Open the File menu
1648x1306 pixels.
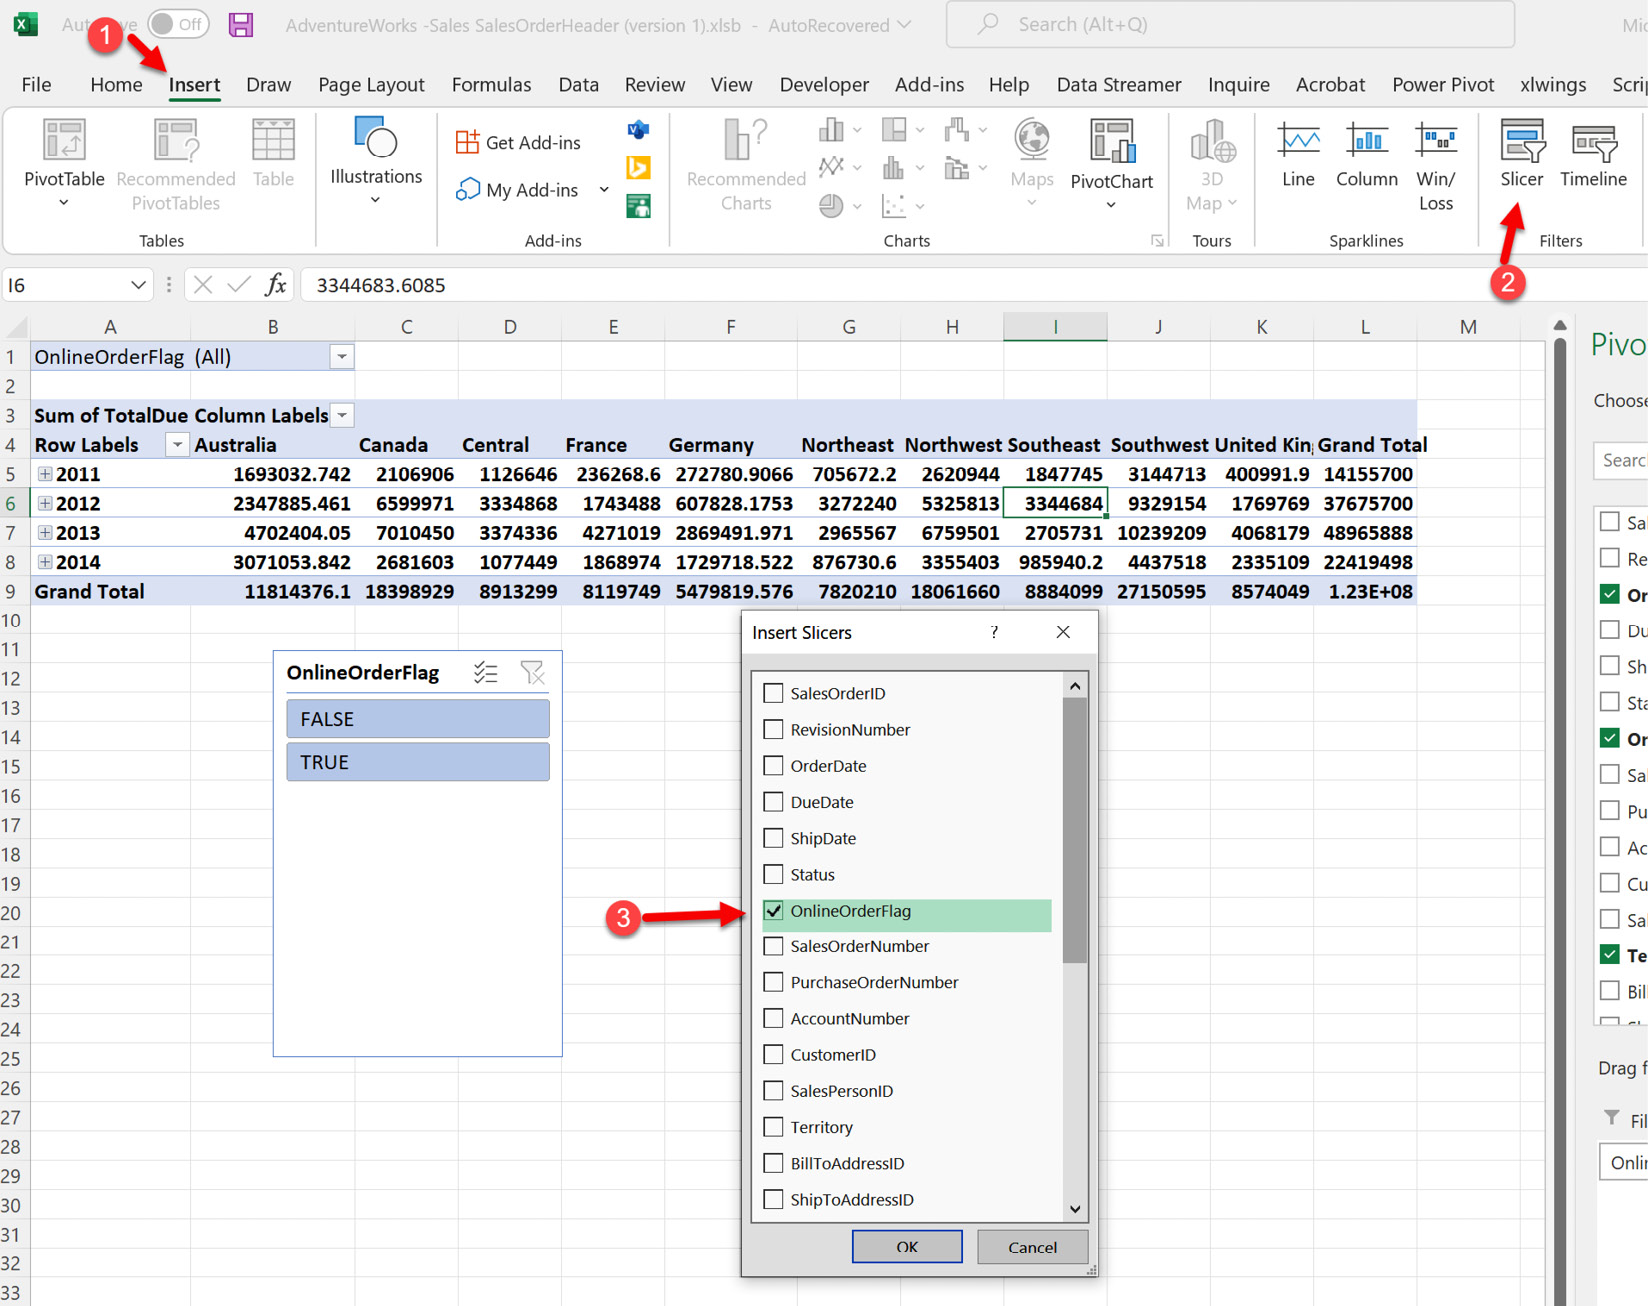[36, 85]
